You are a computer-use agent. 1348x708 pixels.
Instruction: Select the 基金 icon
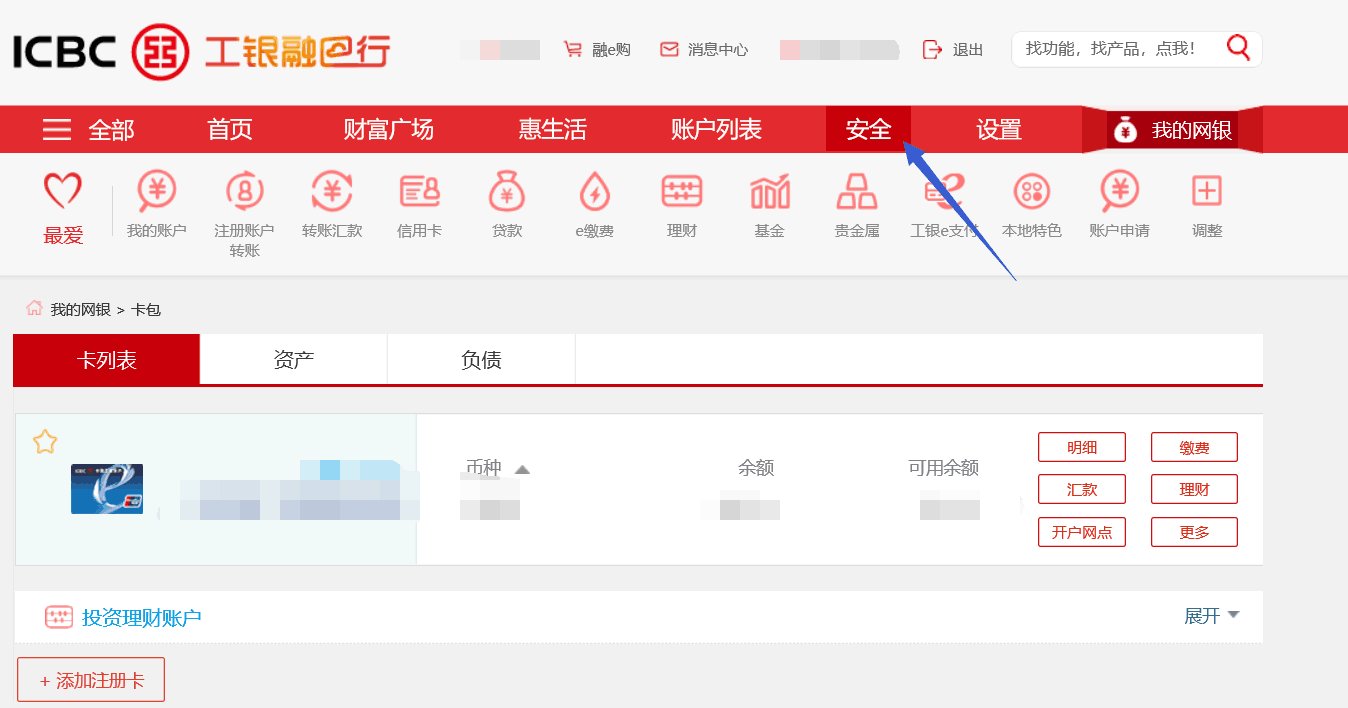click(x=768, y=205)
